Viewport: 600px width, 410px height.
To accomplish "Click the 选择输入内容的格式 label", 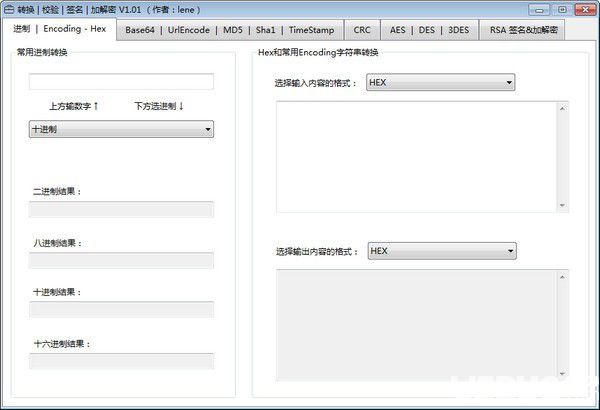I will click(315, 83).
